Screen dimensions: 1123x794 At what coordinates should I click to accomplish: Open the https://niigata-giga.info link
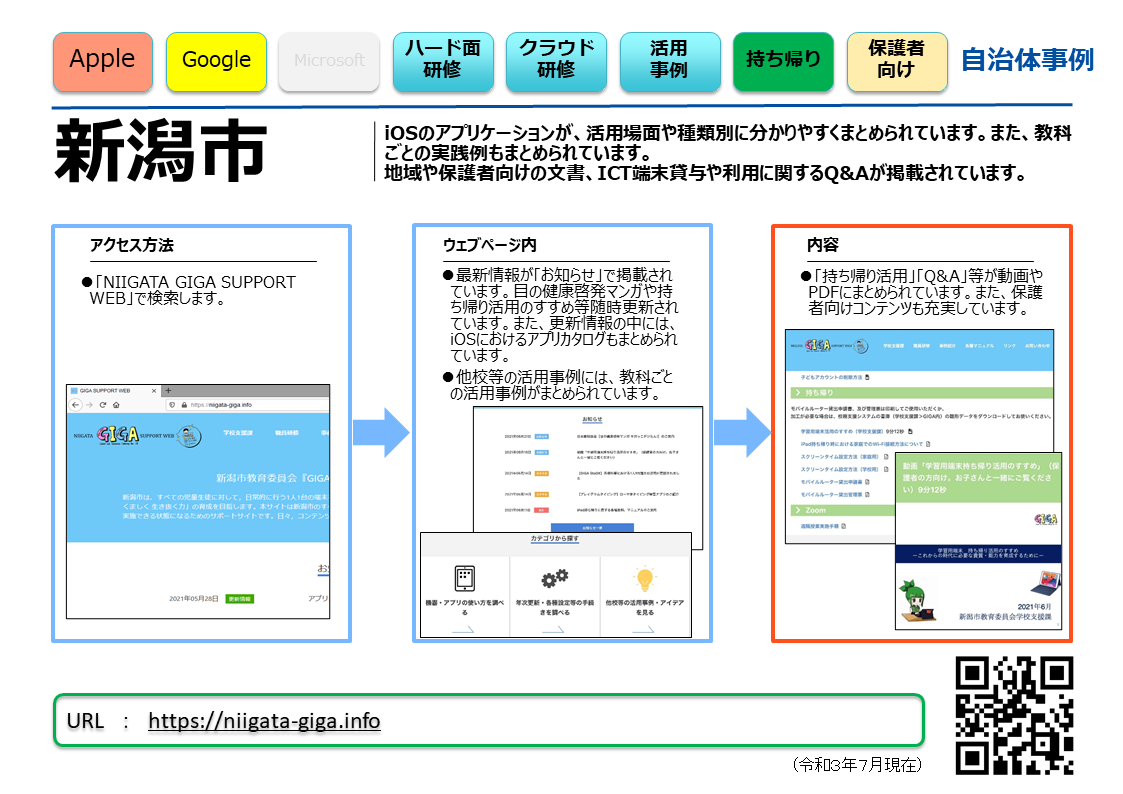click(264, 720)
